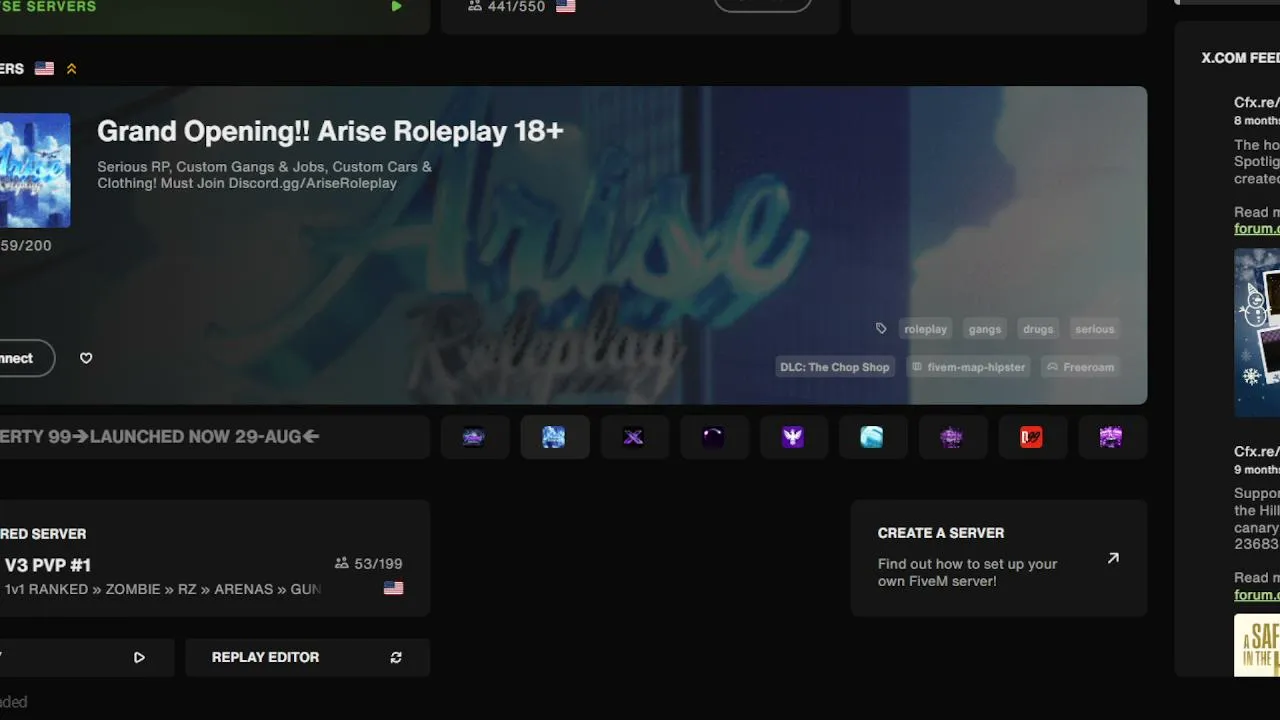Open the V3 PVP #1 server entry
The image size is (1280, 720).
coord(215,558)
